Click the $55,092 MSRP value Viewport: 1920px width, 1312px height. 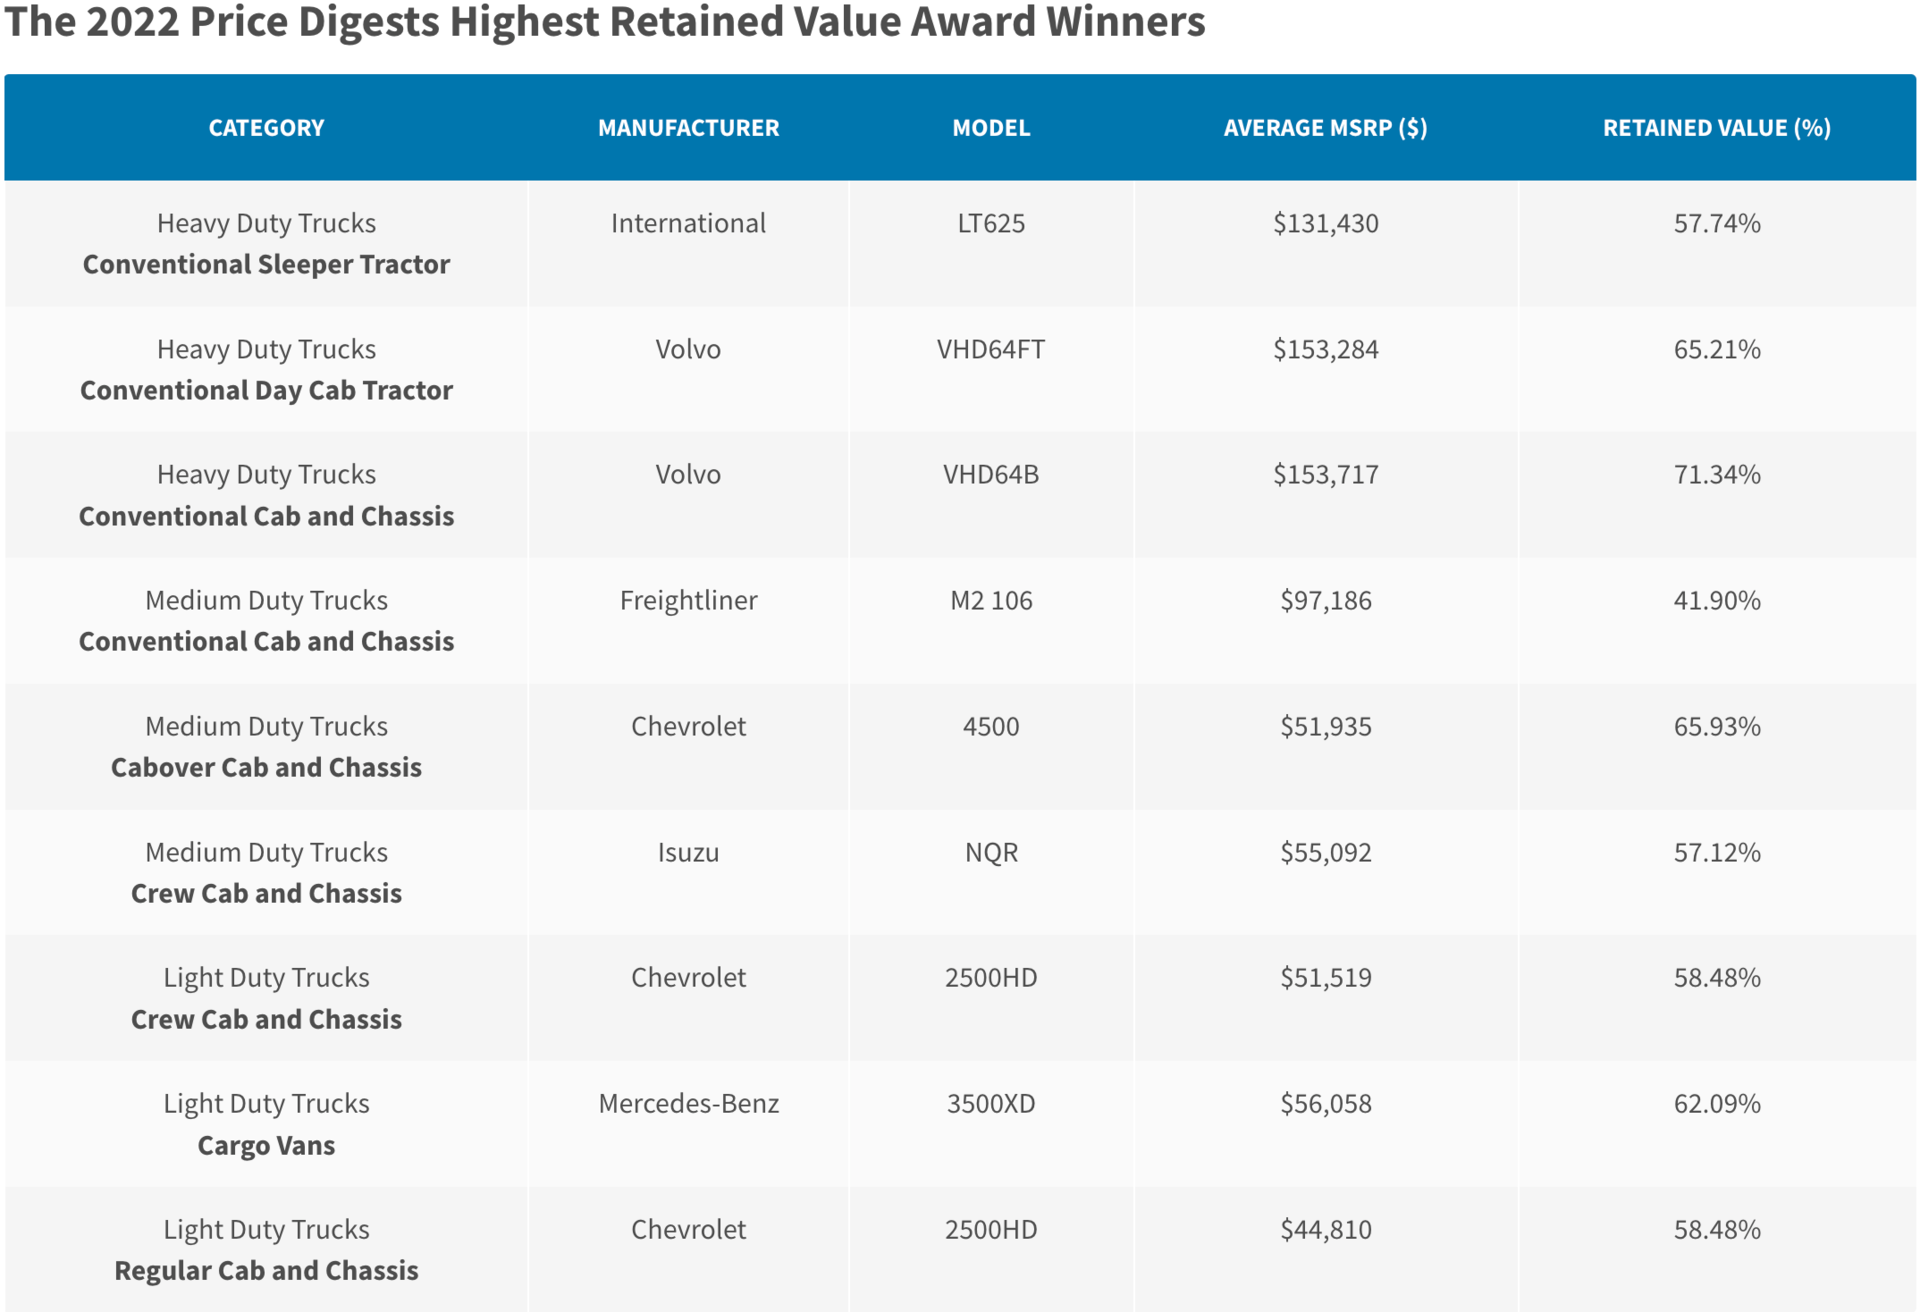click(x=1325, y=852)
